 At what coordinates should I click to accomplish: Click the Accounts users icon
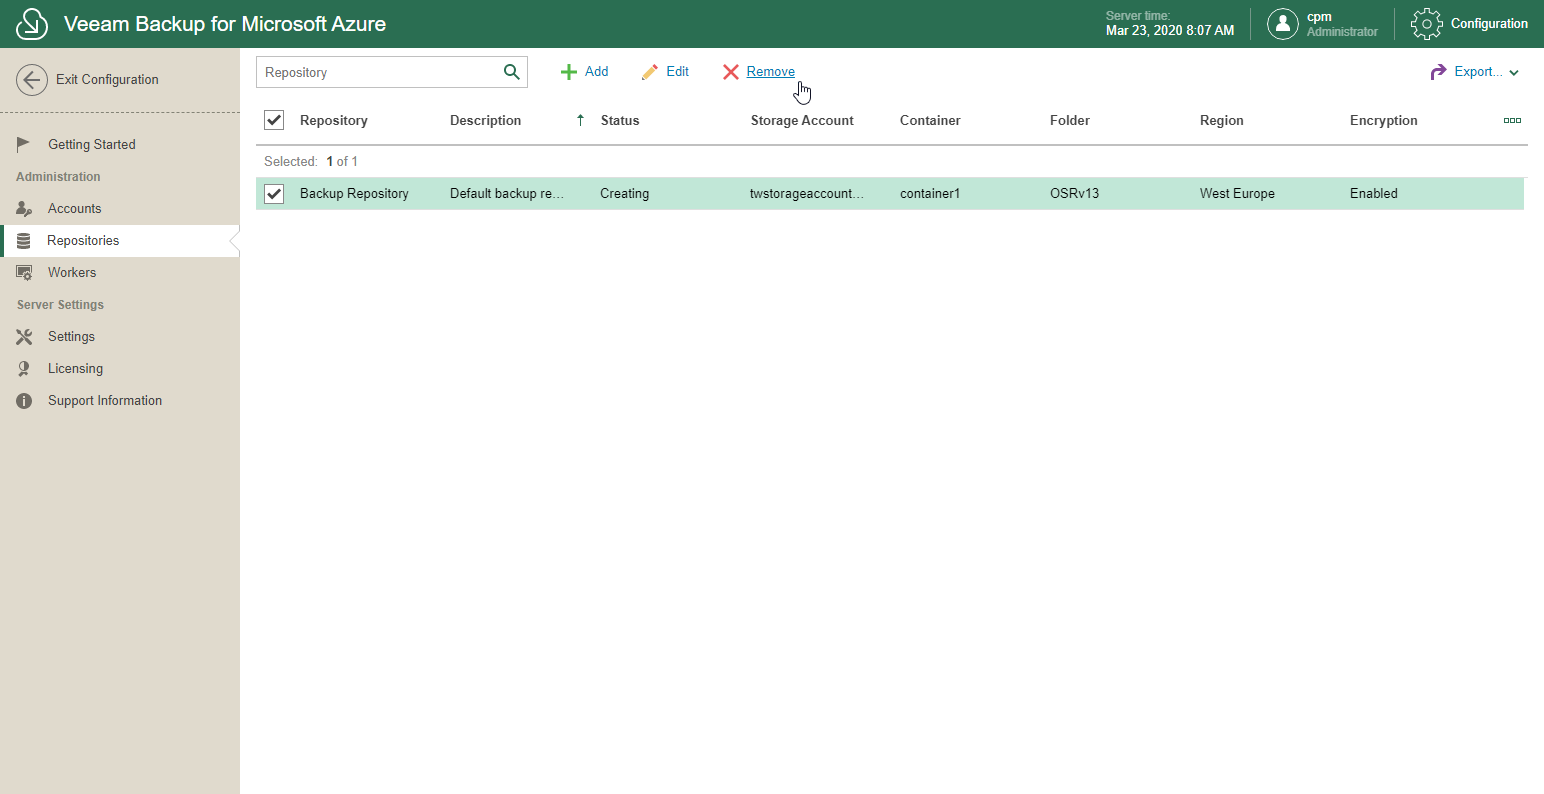point(25,208)
